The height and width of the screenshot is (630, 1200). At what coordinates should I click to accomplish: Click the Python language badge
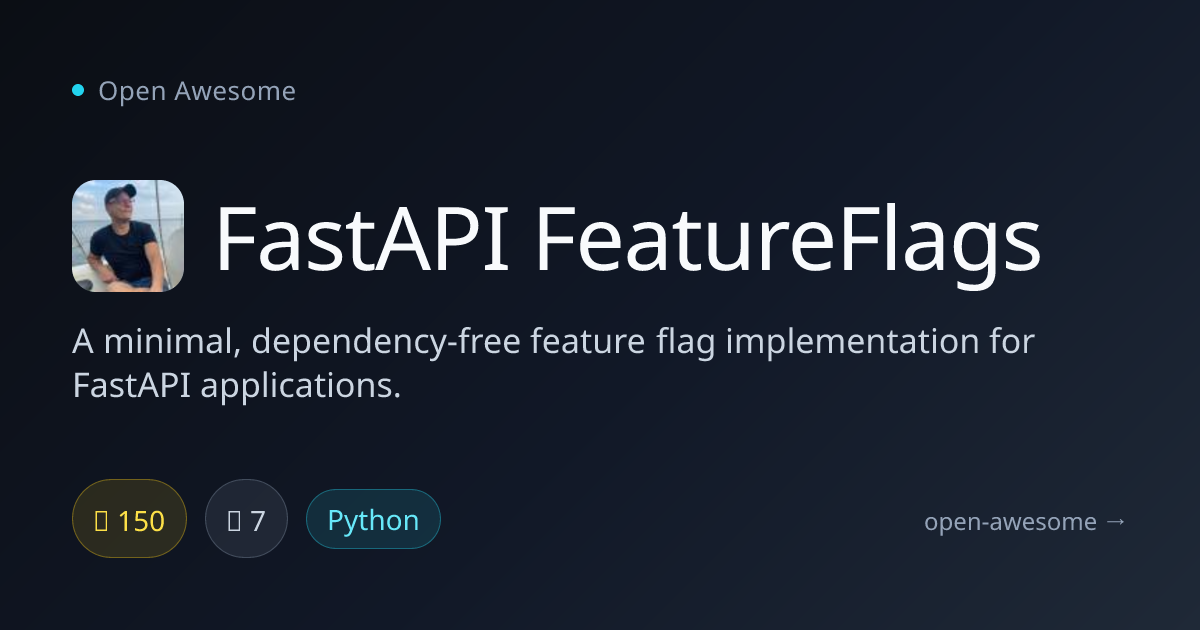373,519
